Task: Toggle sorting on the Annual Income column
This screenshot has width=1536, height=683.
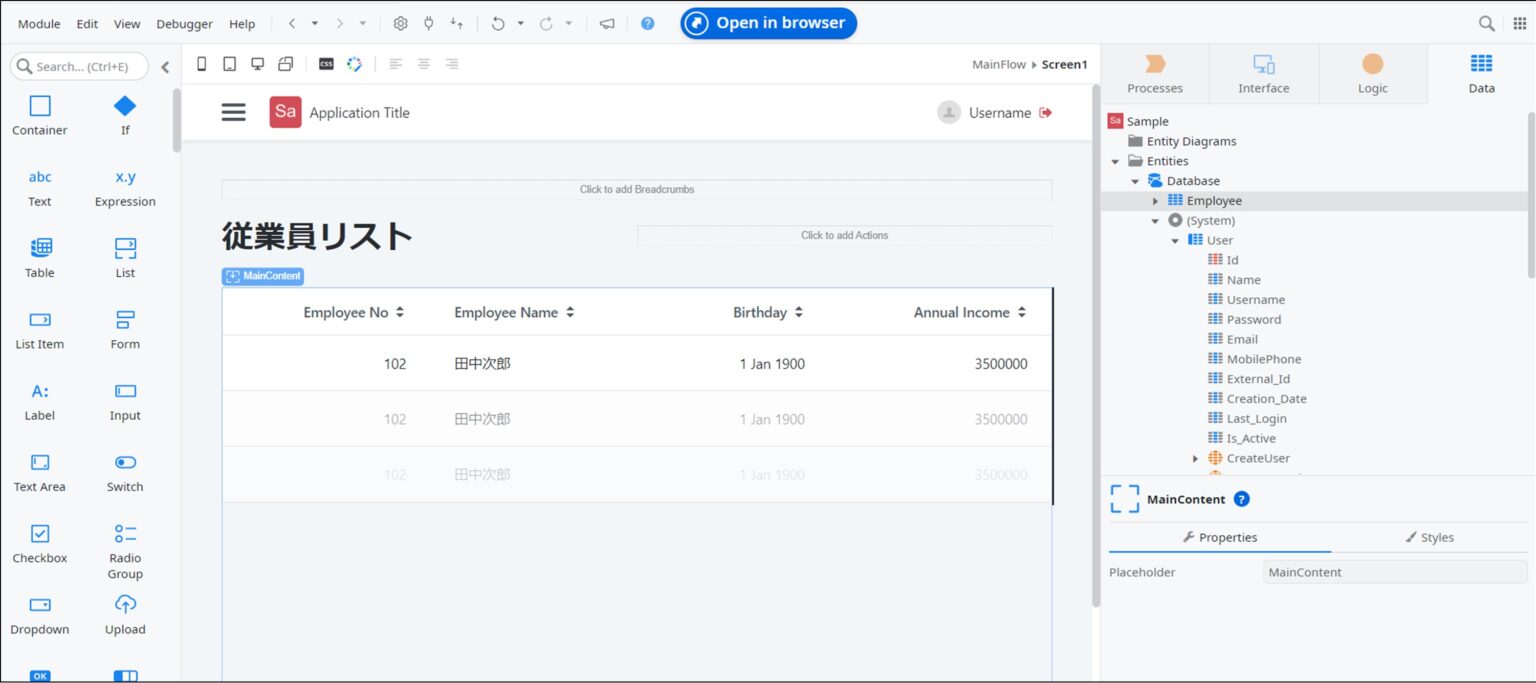Action: coord(1022,312)
